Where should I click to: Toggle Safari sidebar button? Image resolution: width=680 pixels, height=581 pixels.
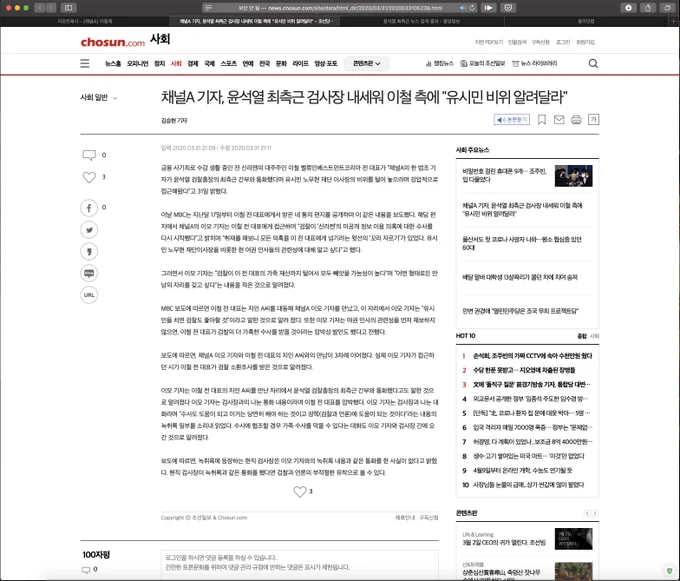click(x=69, y=8)
